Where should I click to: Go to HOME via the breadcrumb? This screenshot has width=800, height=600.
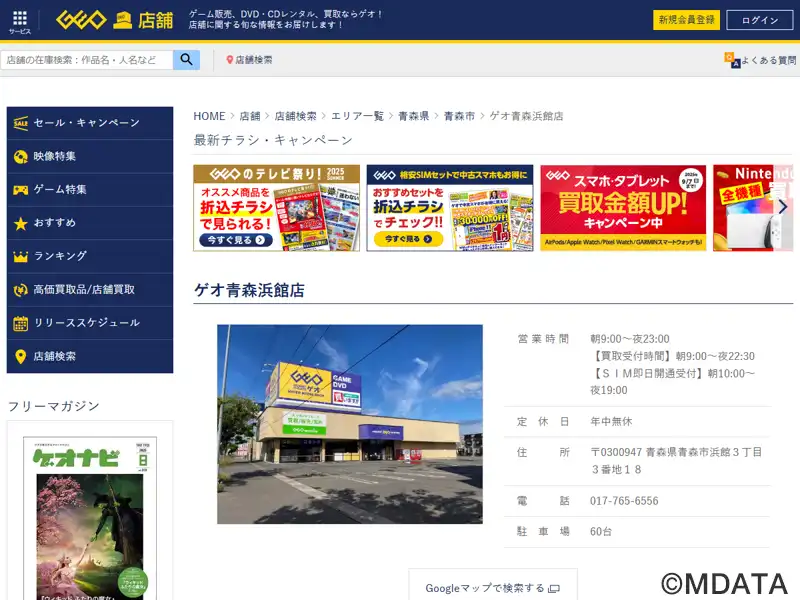pos(209,116)
